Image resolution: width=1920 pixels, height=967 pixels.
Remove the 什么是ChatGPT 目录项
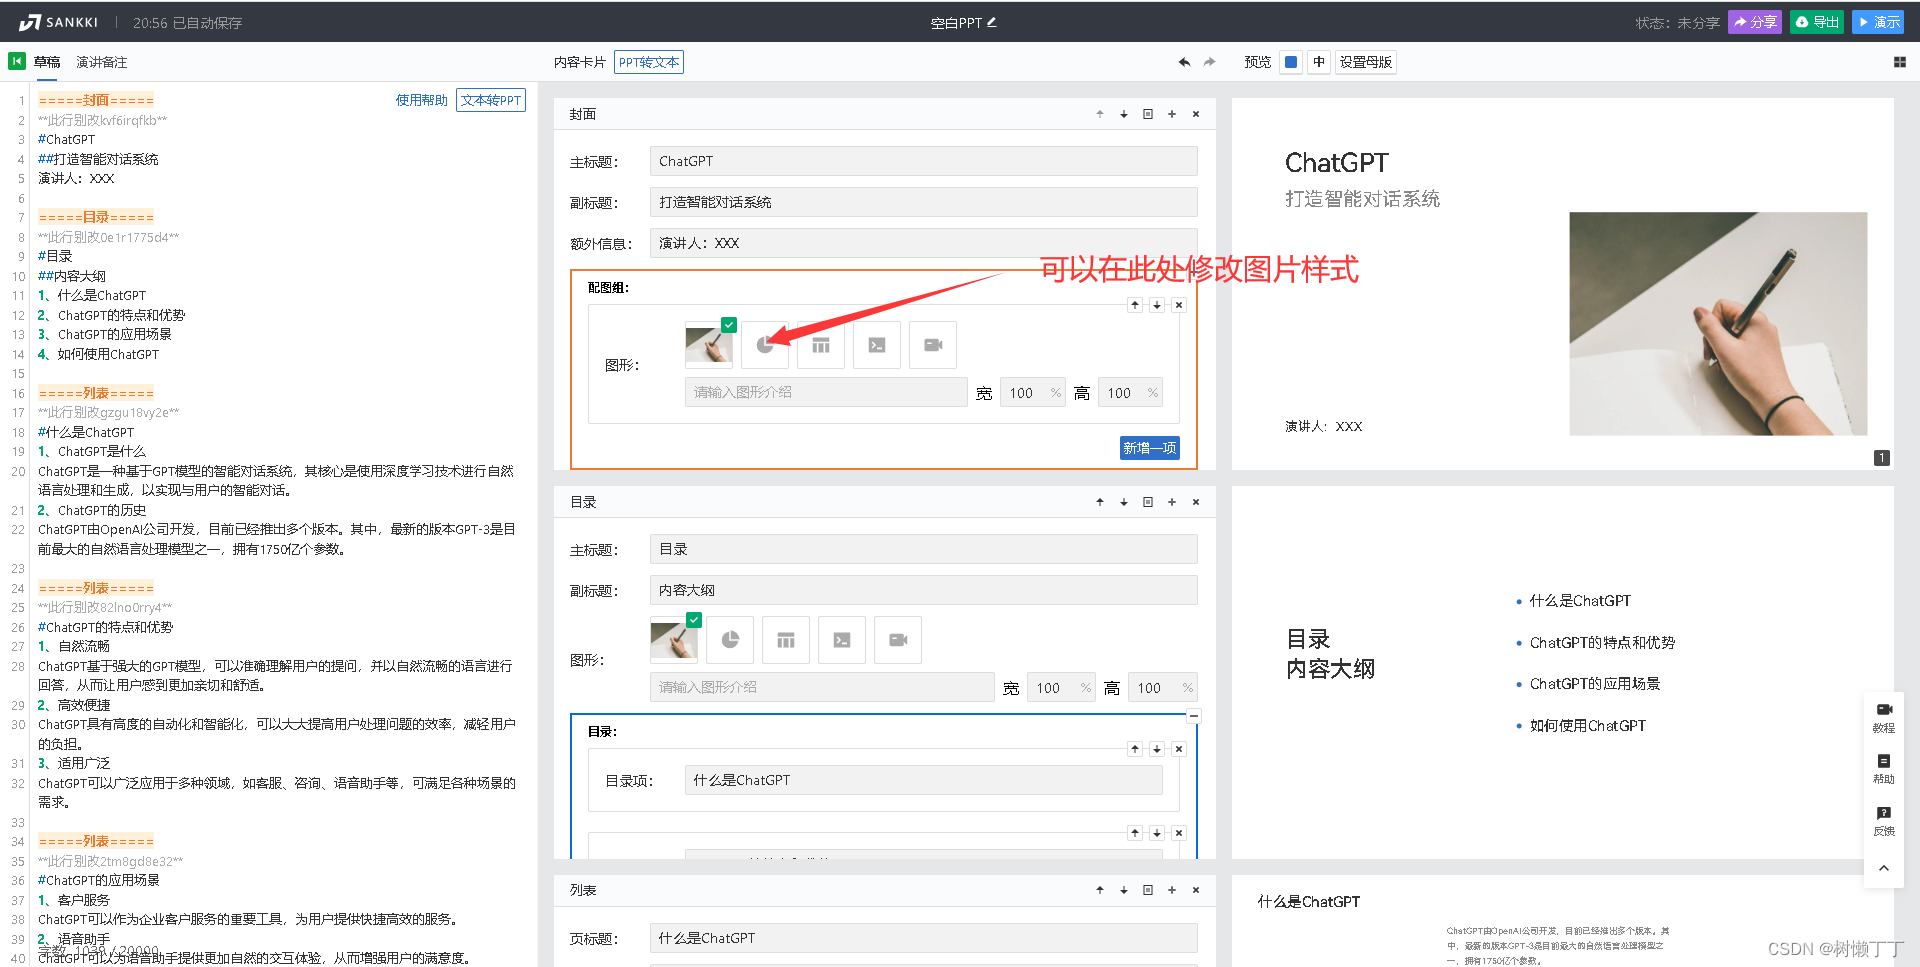point(1179,749)
